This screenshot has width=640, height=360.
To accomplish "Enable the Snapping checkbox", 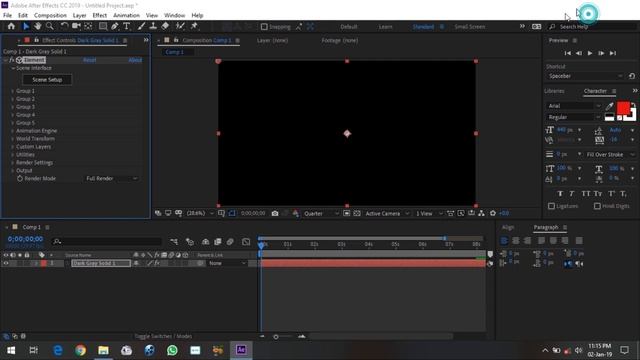I will [x=264, y=27].
